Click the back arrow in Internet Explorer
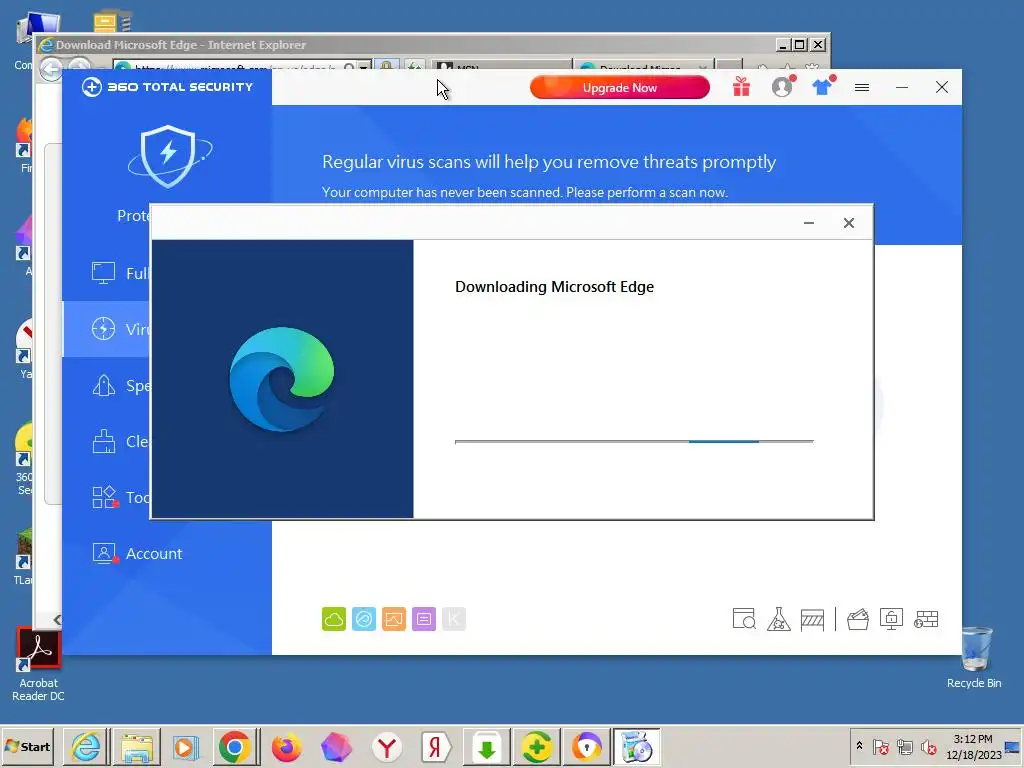The width and height of the screenshot is (1024, 768). (51, 68)
